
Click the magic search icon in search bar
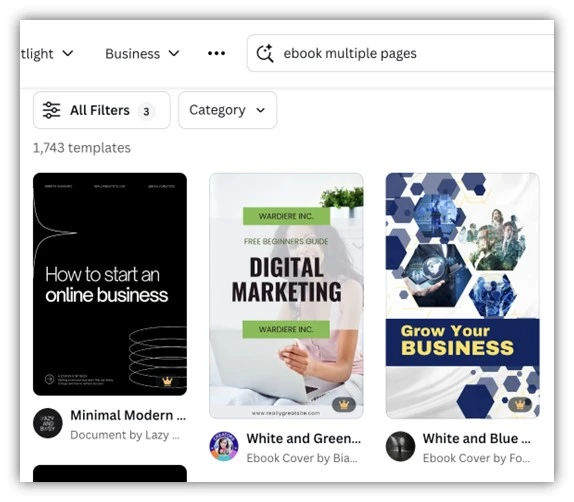click(265, 53)
